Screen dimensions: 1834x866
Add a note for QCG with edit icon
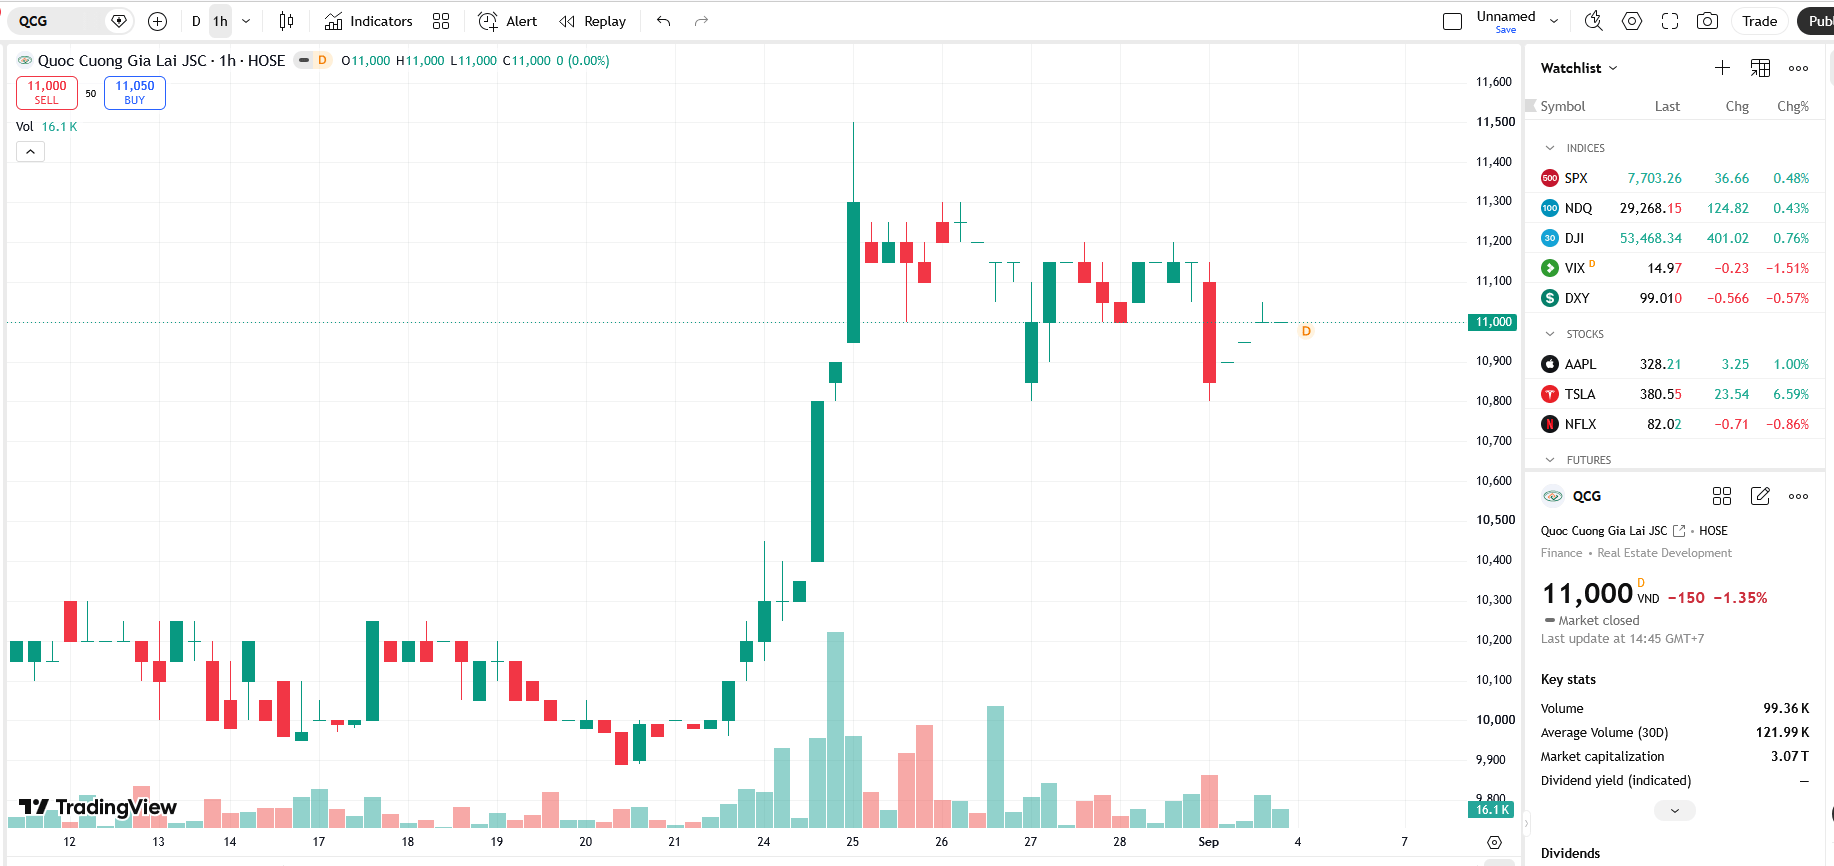1760,496
